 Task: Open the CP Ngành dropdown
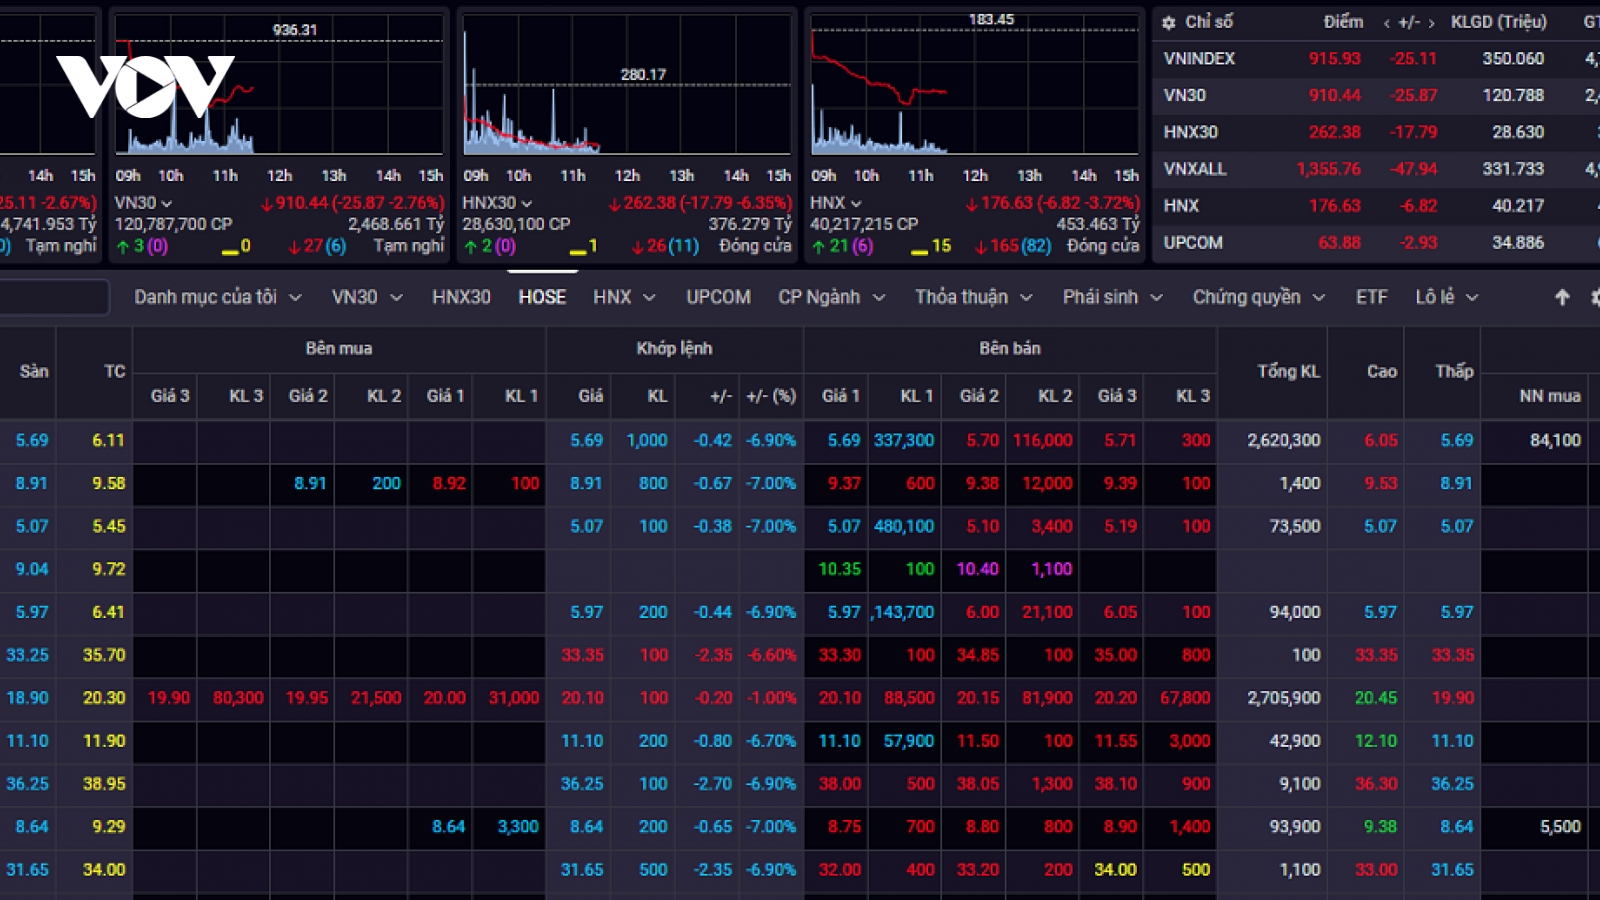(879, 298)
